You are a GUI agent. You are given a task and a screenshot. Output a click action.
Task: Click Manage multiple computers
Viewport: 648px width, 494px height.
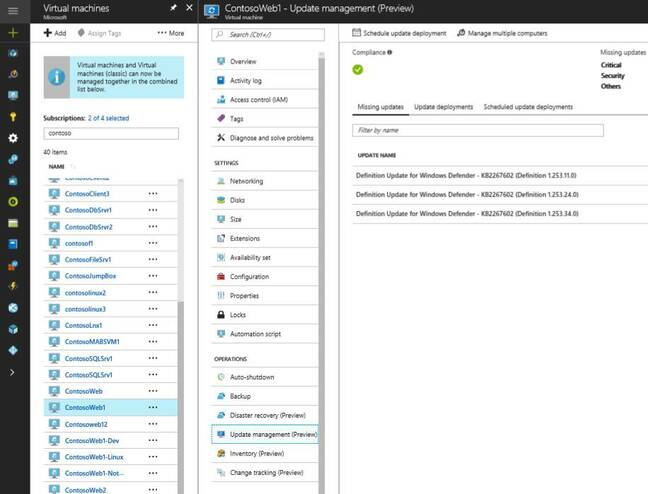coord(502,33)
